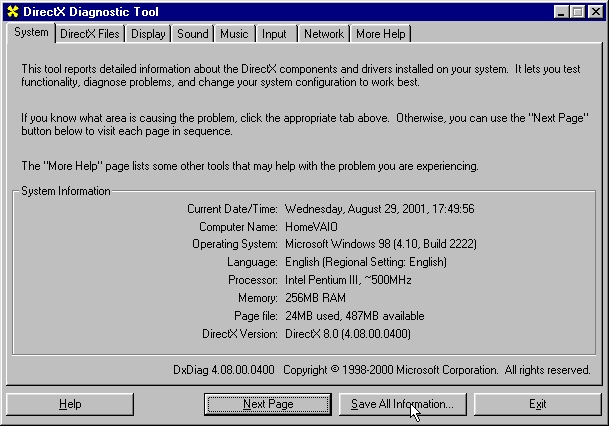609x426 pixels.
Task: Click the 'Processor:' label
Action: (x=253, y=280)
